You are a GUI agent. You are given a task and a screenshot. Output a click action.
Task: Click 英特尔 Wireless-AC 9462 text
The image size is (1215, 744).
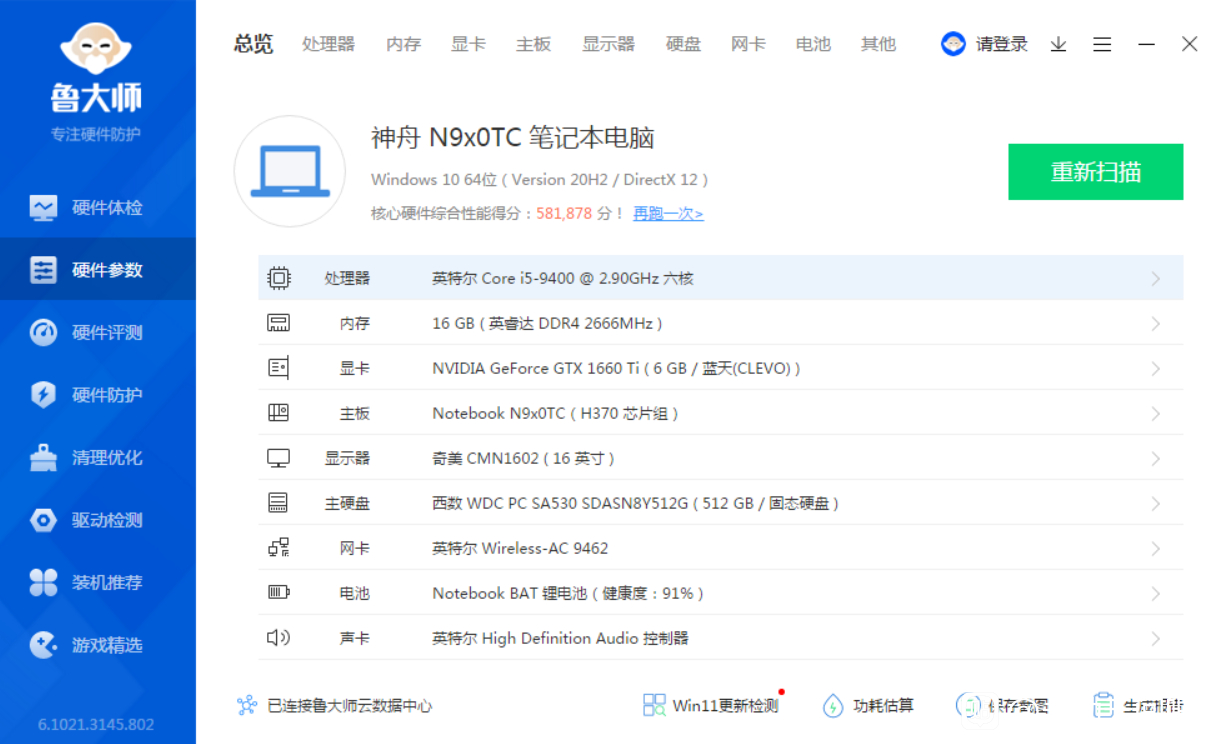520,549
